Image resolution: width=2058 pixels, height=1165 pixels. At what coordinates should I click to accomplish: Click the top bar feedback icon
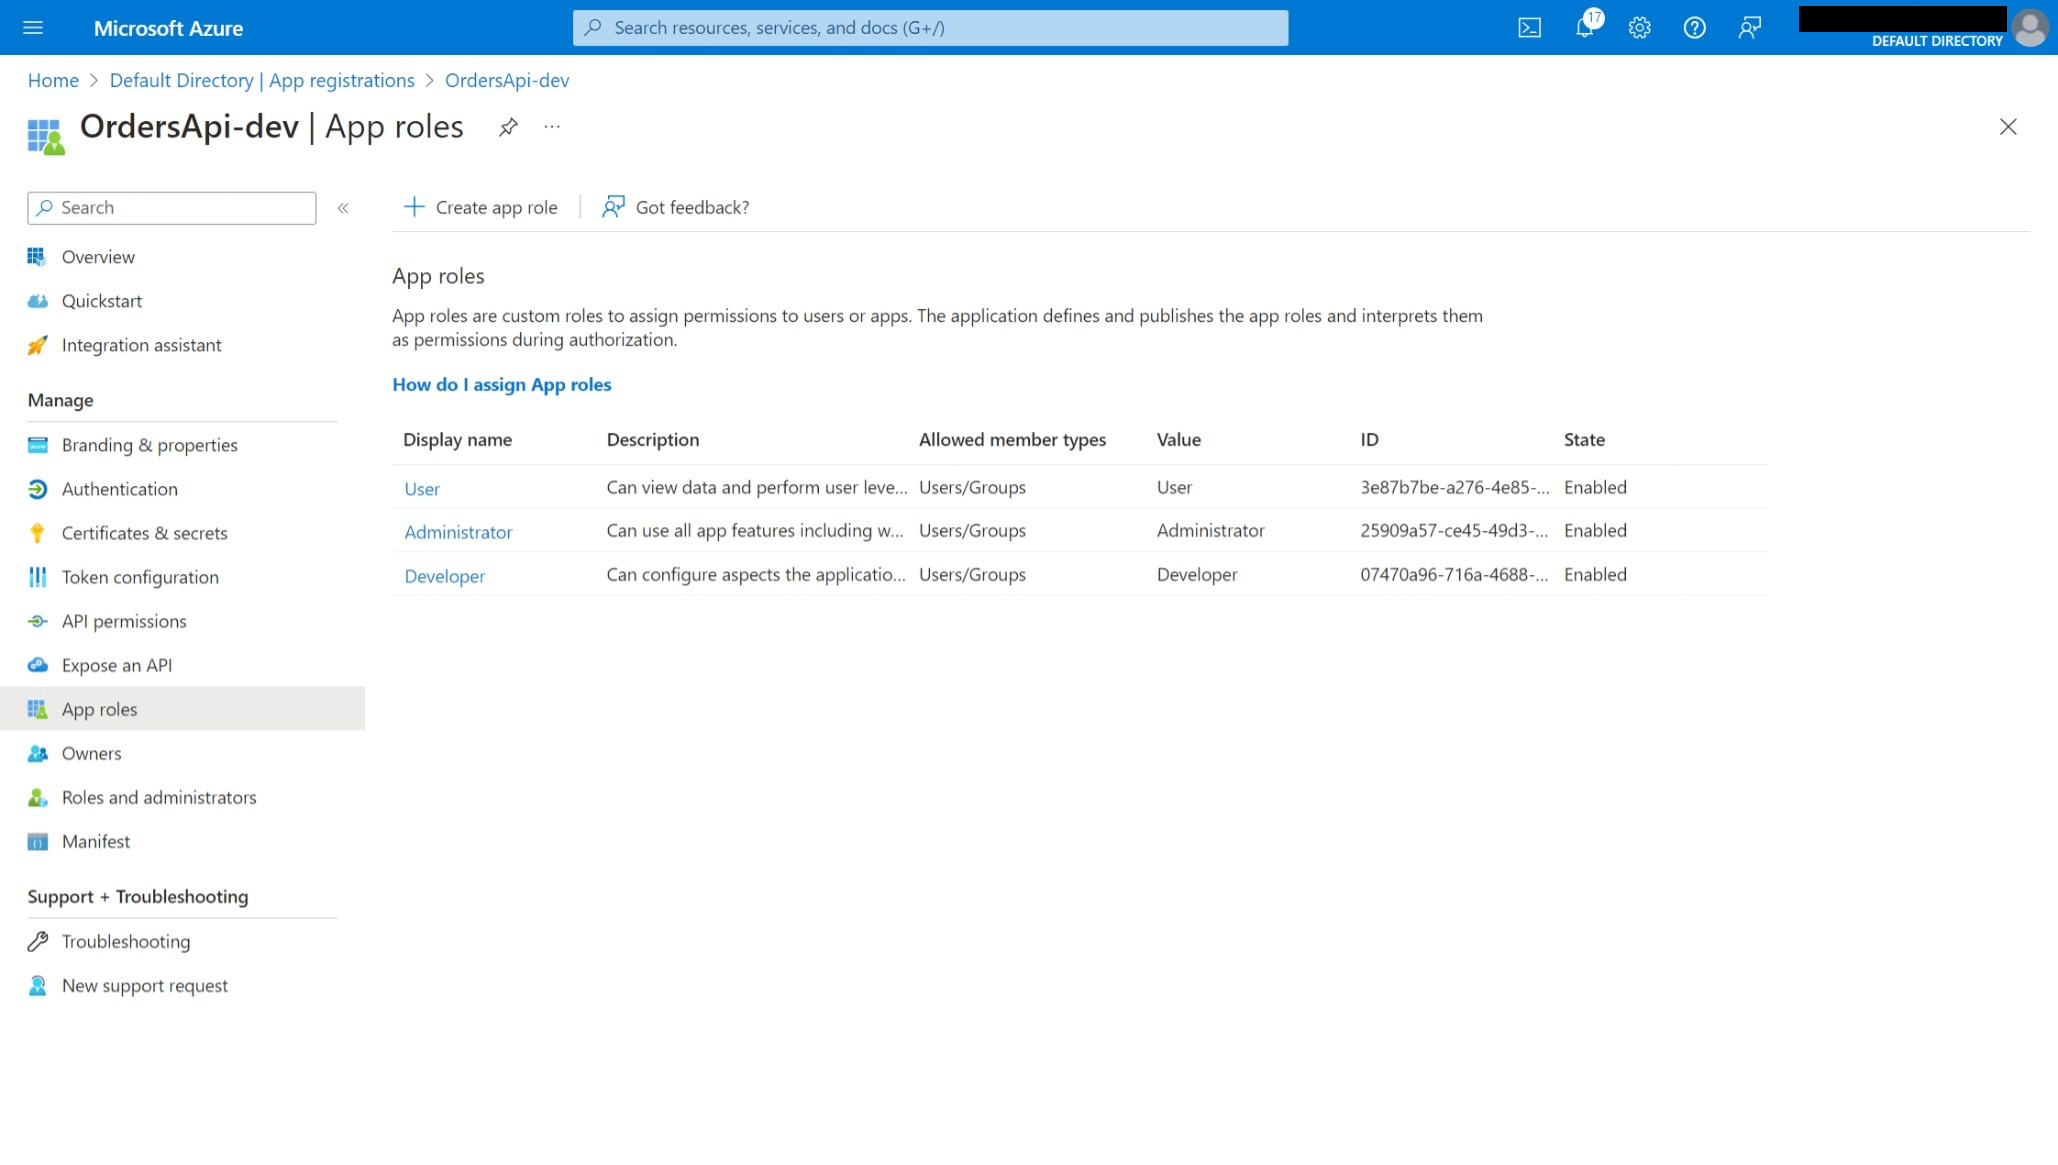coord(1749,28)
